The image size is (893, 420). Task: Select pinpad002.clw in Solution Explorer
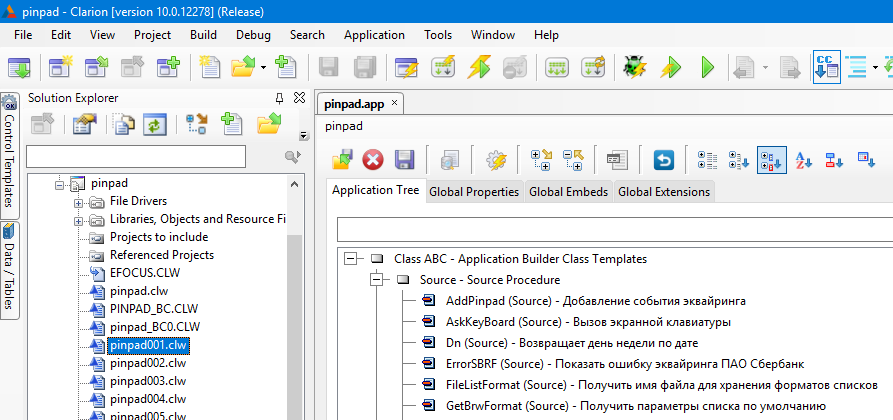(x=148, y=363)
